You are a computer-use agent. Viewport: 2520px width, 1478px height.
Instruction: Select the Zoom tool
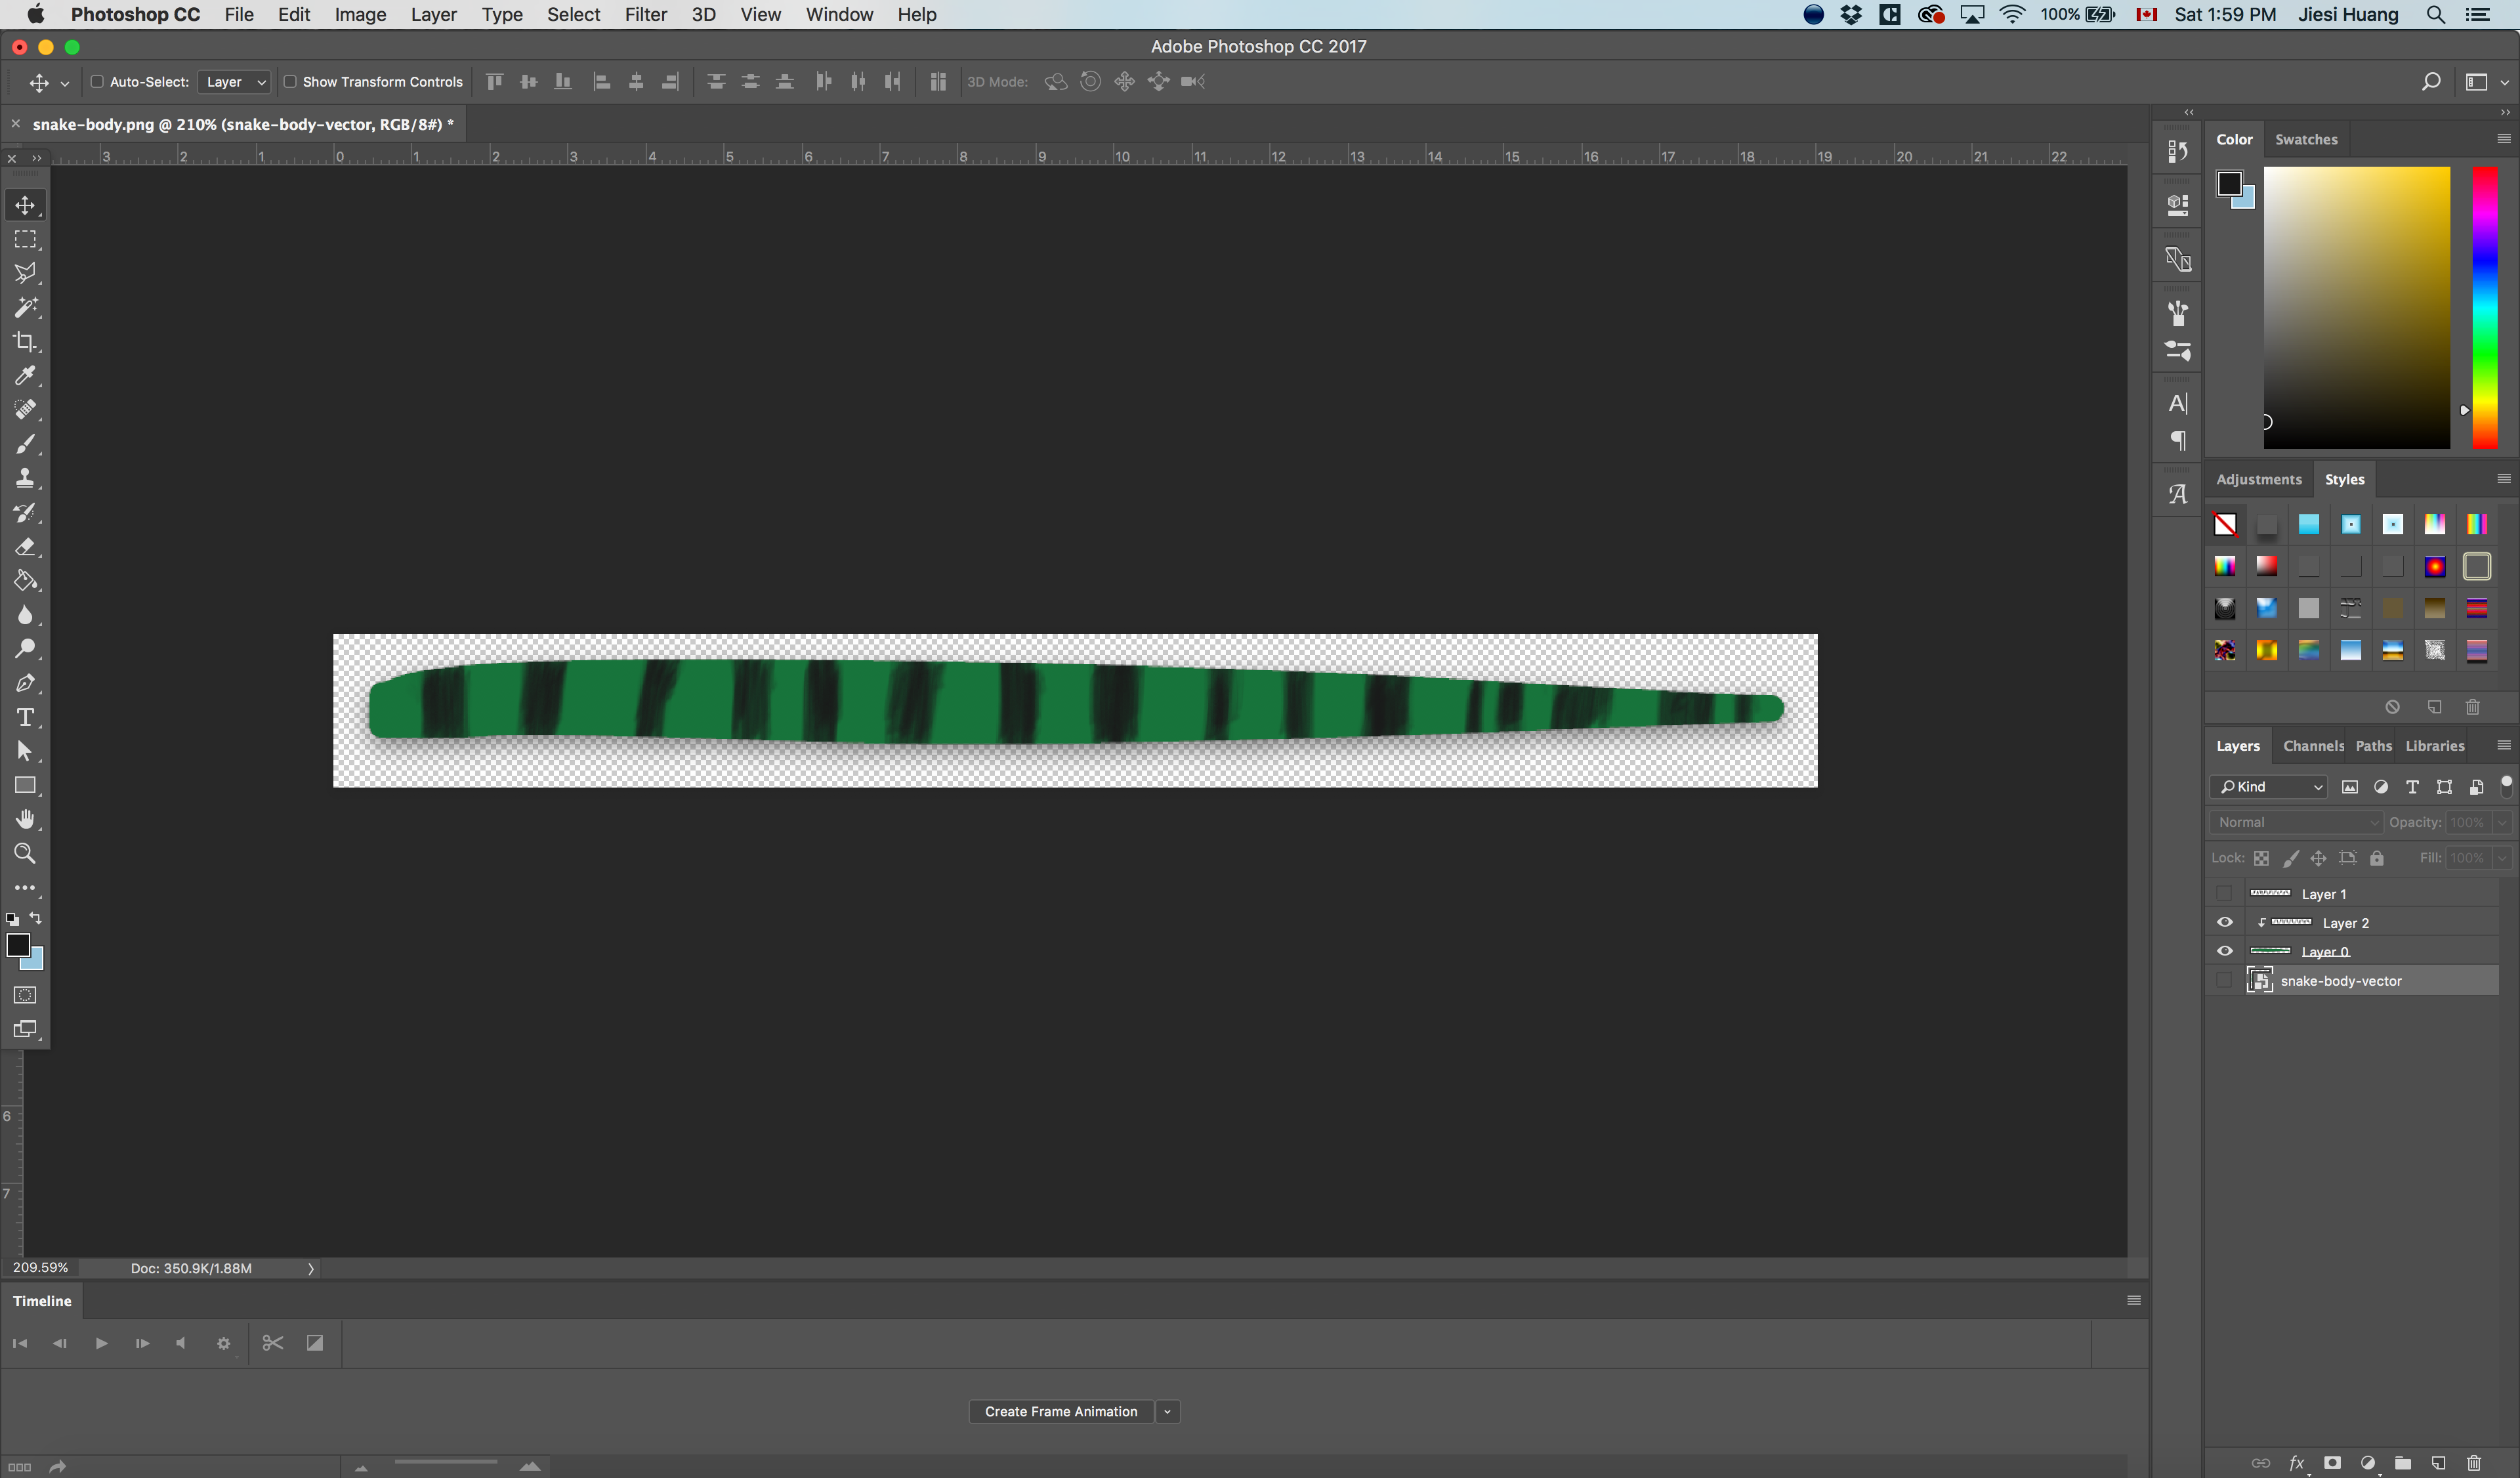25,853
